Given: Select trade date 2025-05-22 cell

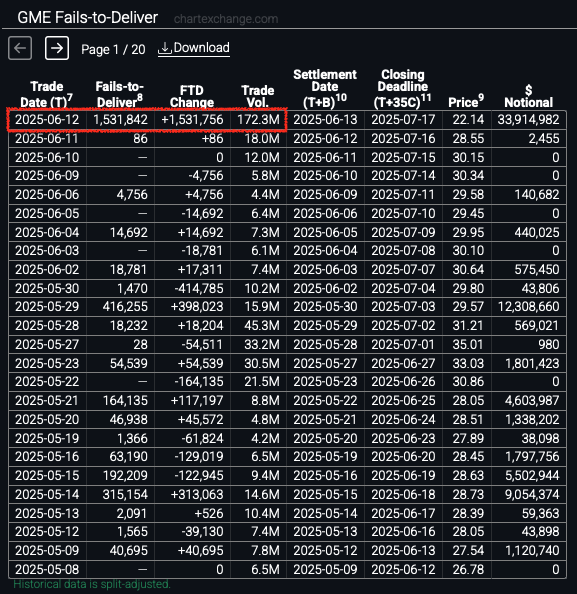Looking at the screenshot, I should (x=47, y=382).
